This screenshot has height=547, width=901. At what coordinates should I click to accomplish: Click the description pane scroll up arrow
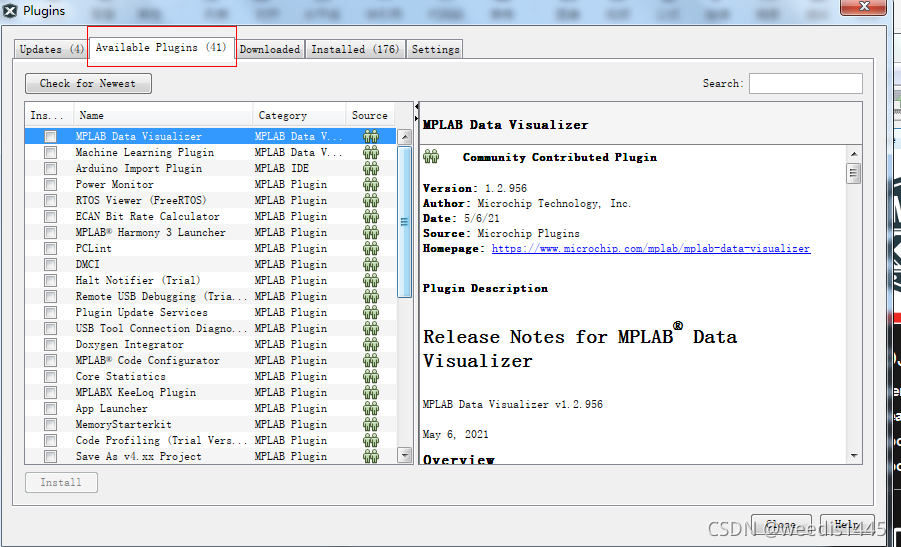point(854,154)
